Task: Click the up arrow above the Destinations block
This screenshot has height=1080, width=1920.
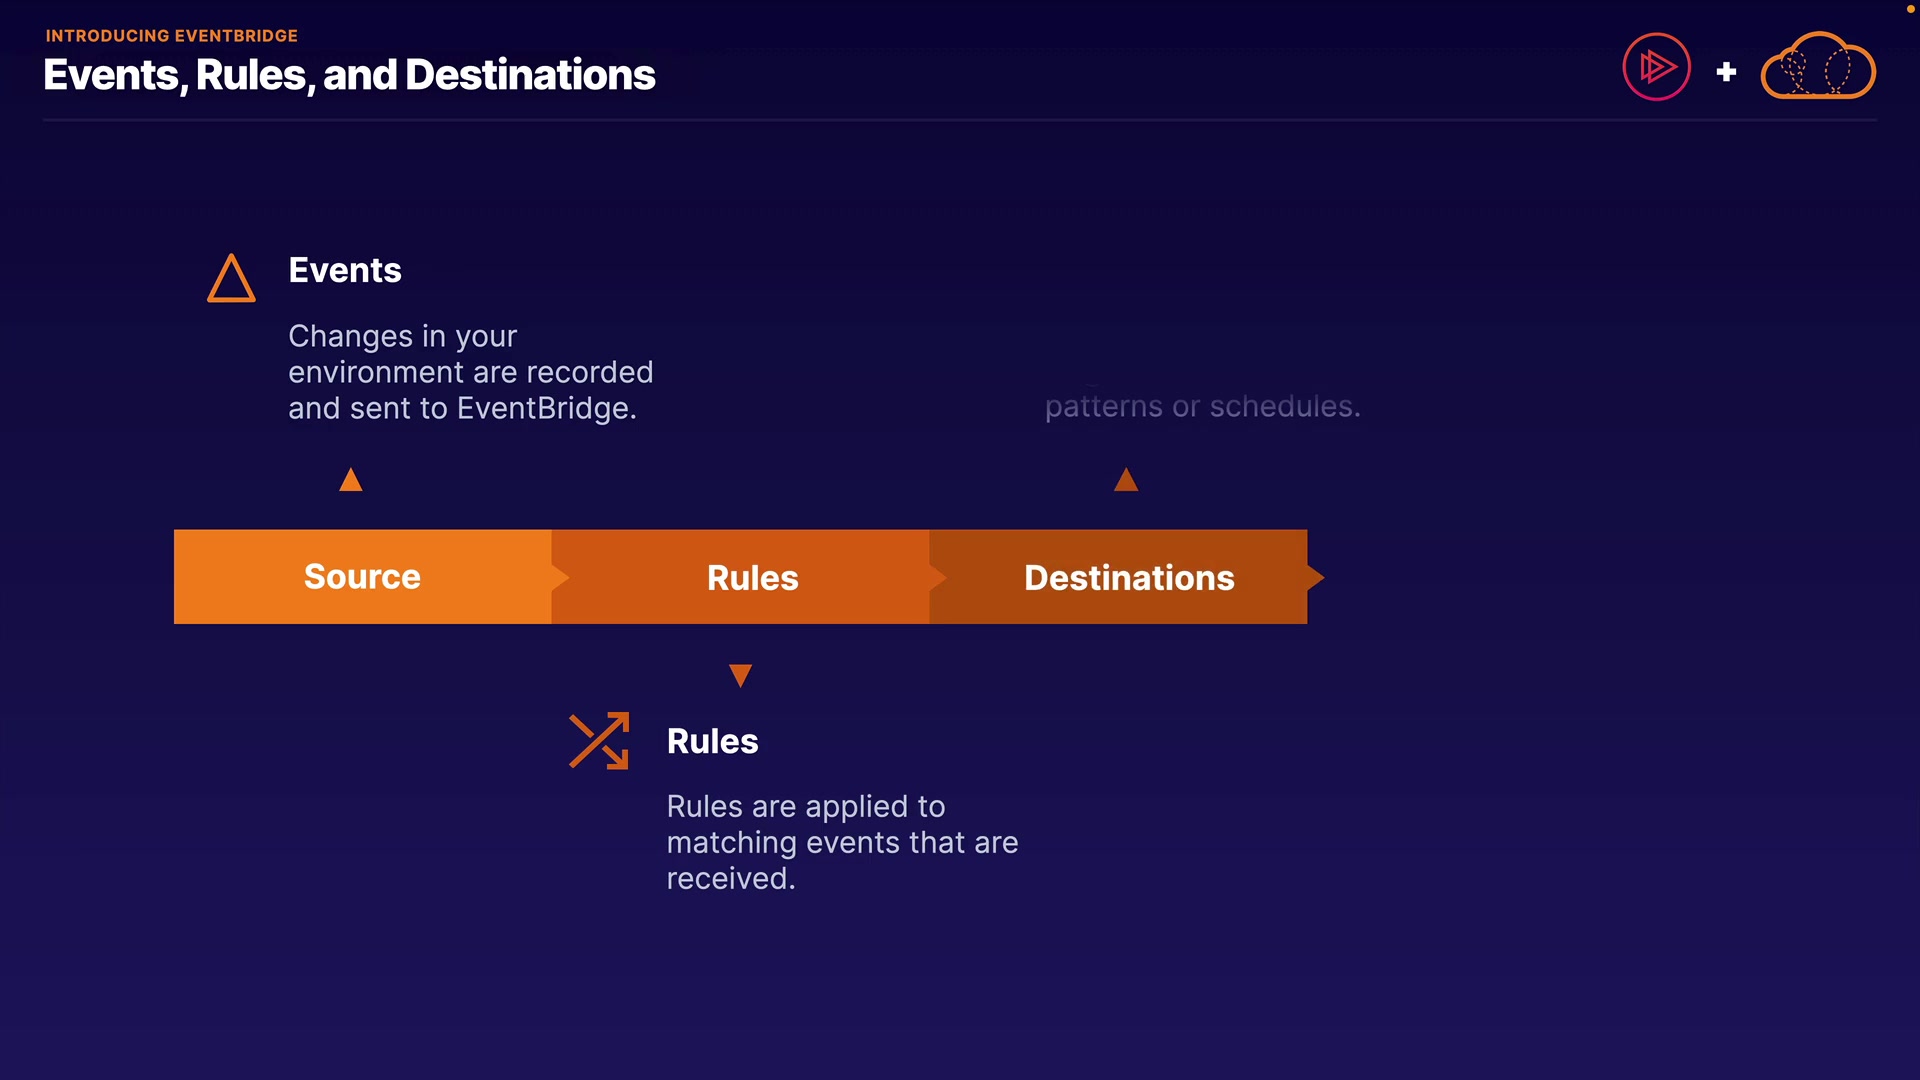Action: [1126, 480]
